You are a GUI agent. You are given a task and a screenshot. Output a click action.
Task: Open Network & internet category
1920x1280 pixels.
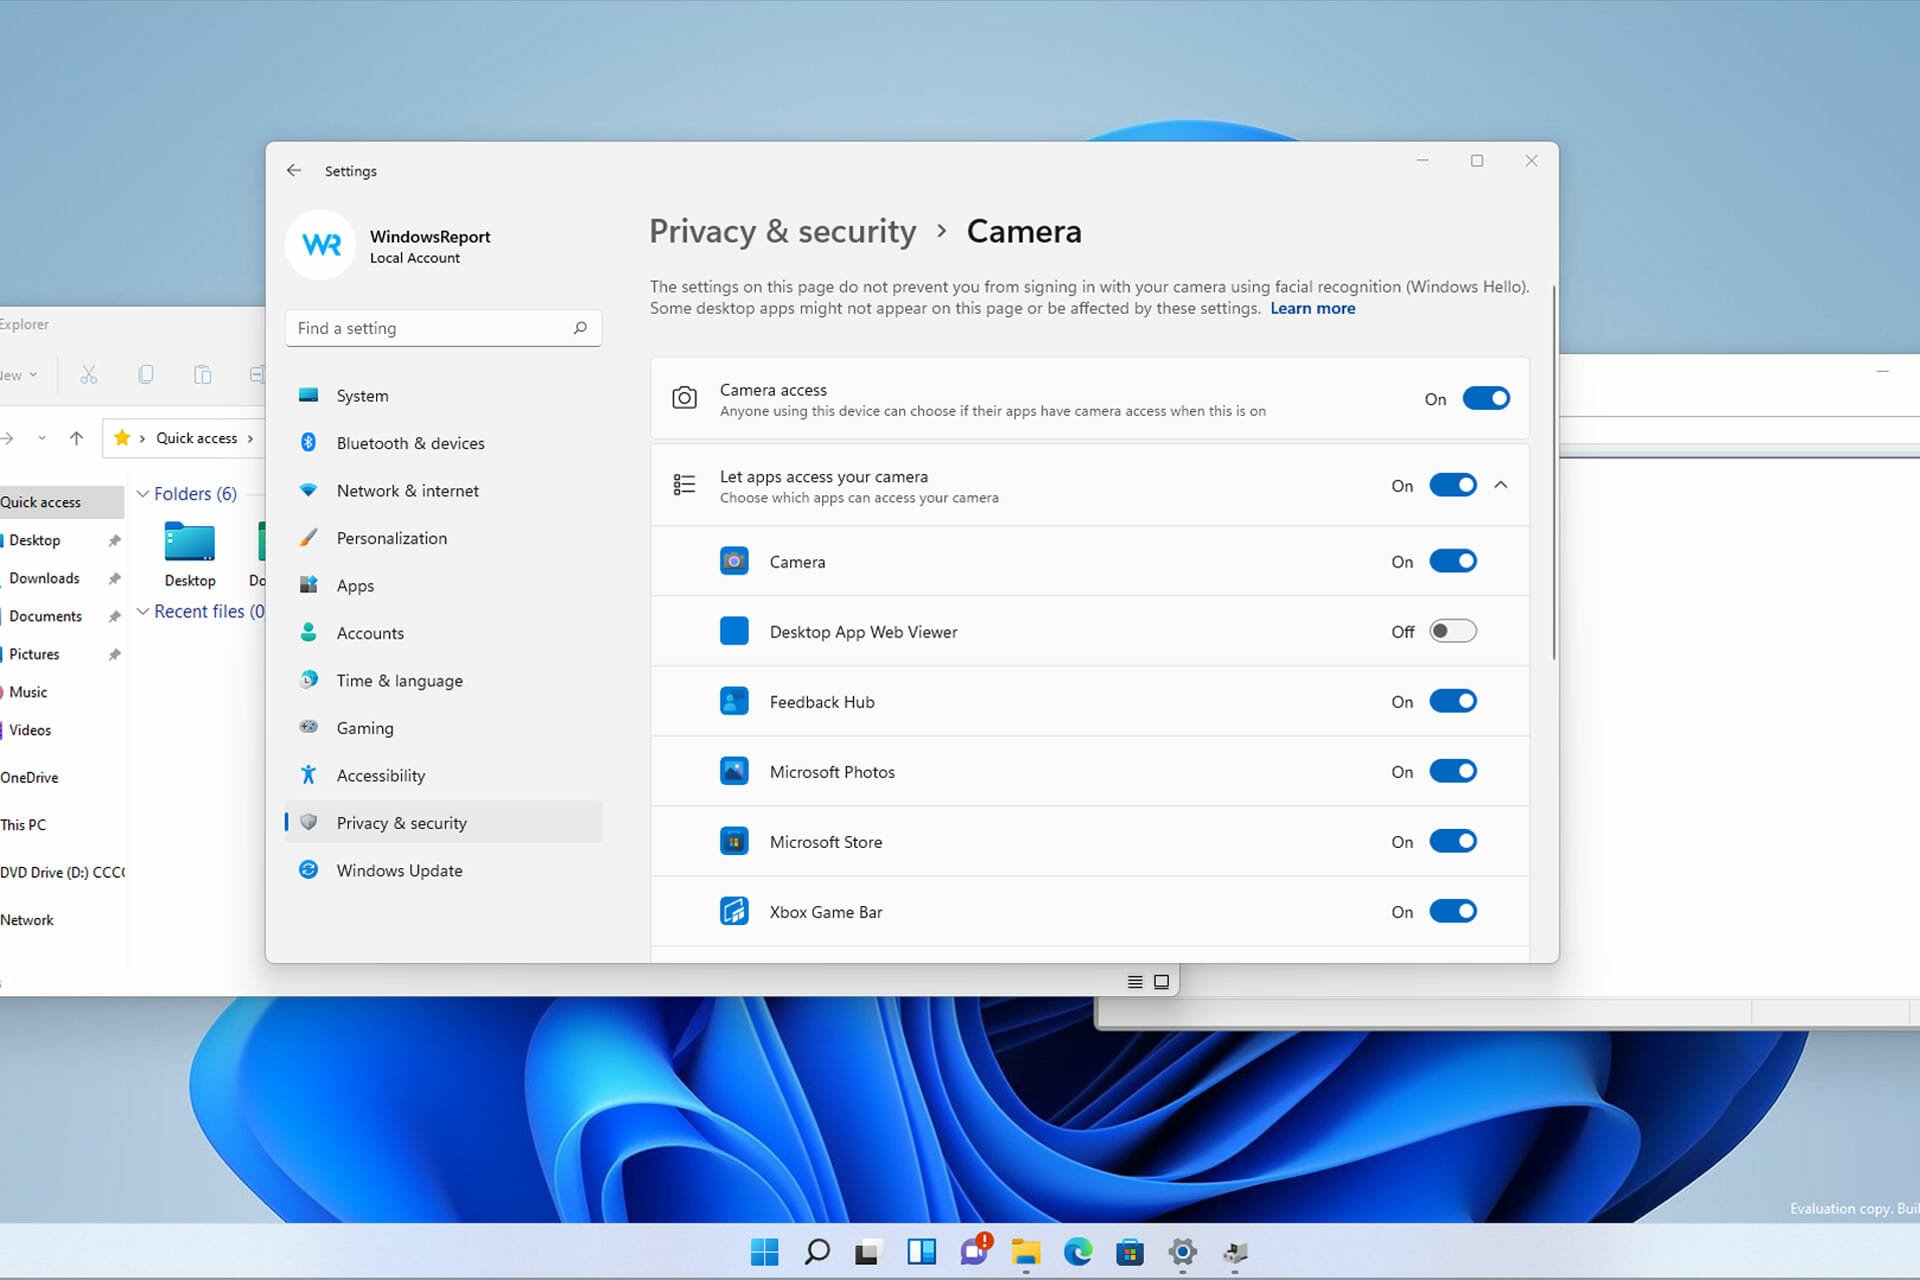tap(443, 490)
